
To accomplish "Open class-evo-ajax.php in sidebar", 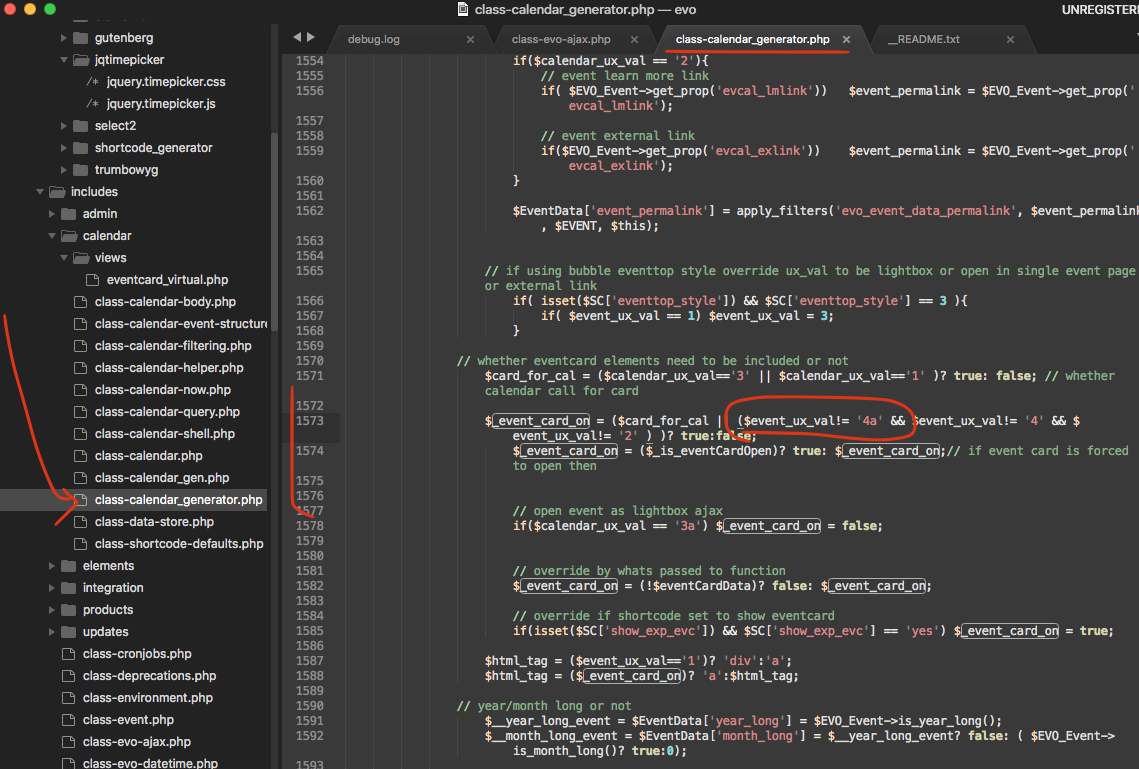I will 137,742.
